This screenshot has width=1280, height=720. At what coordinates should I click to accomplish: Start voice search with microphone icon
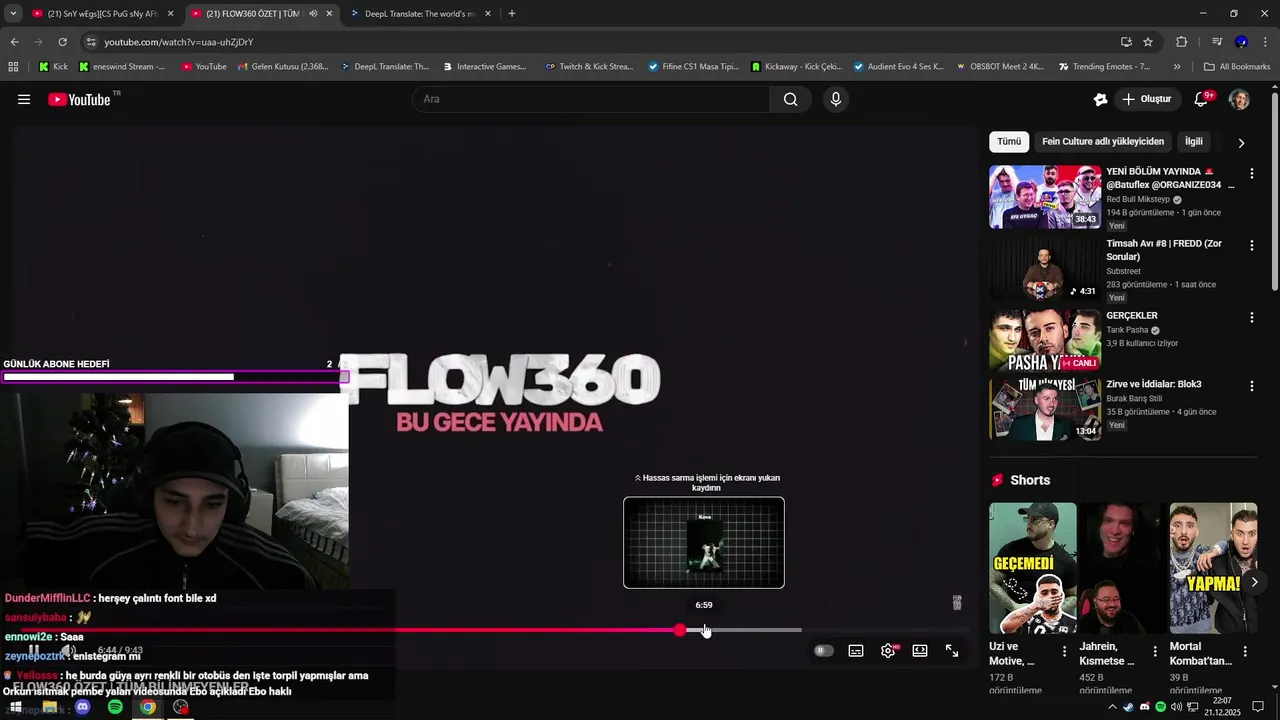pyautogui.click(x=836, y=99)
